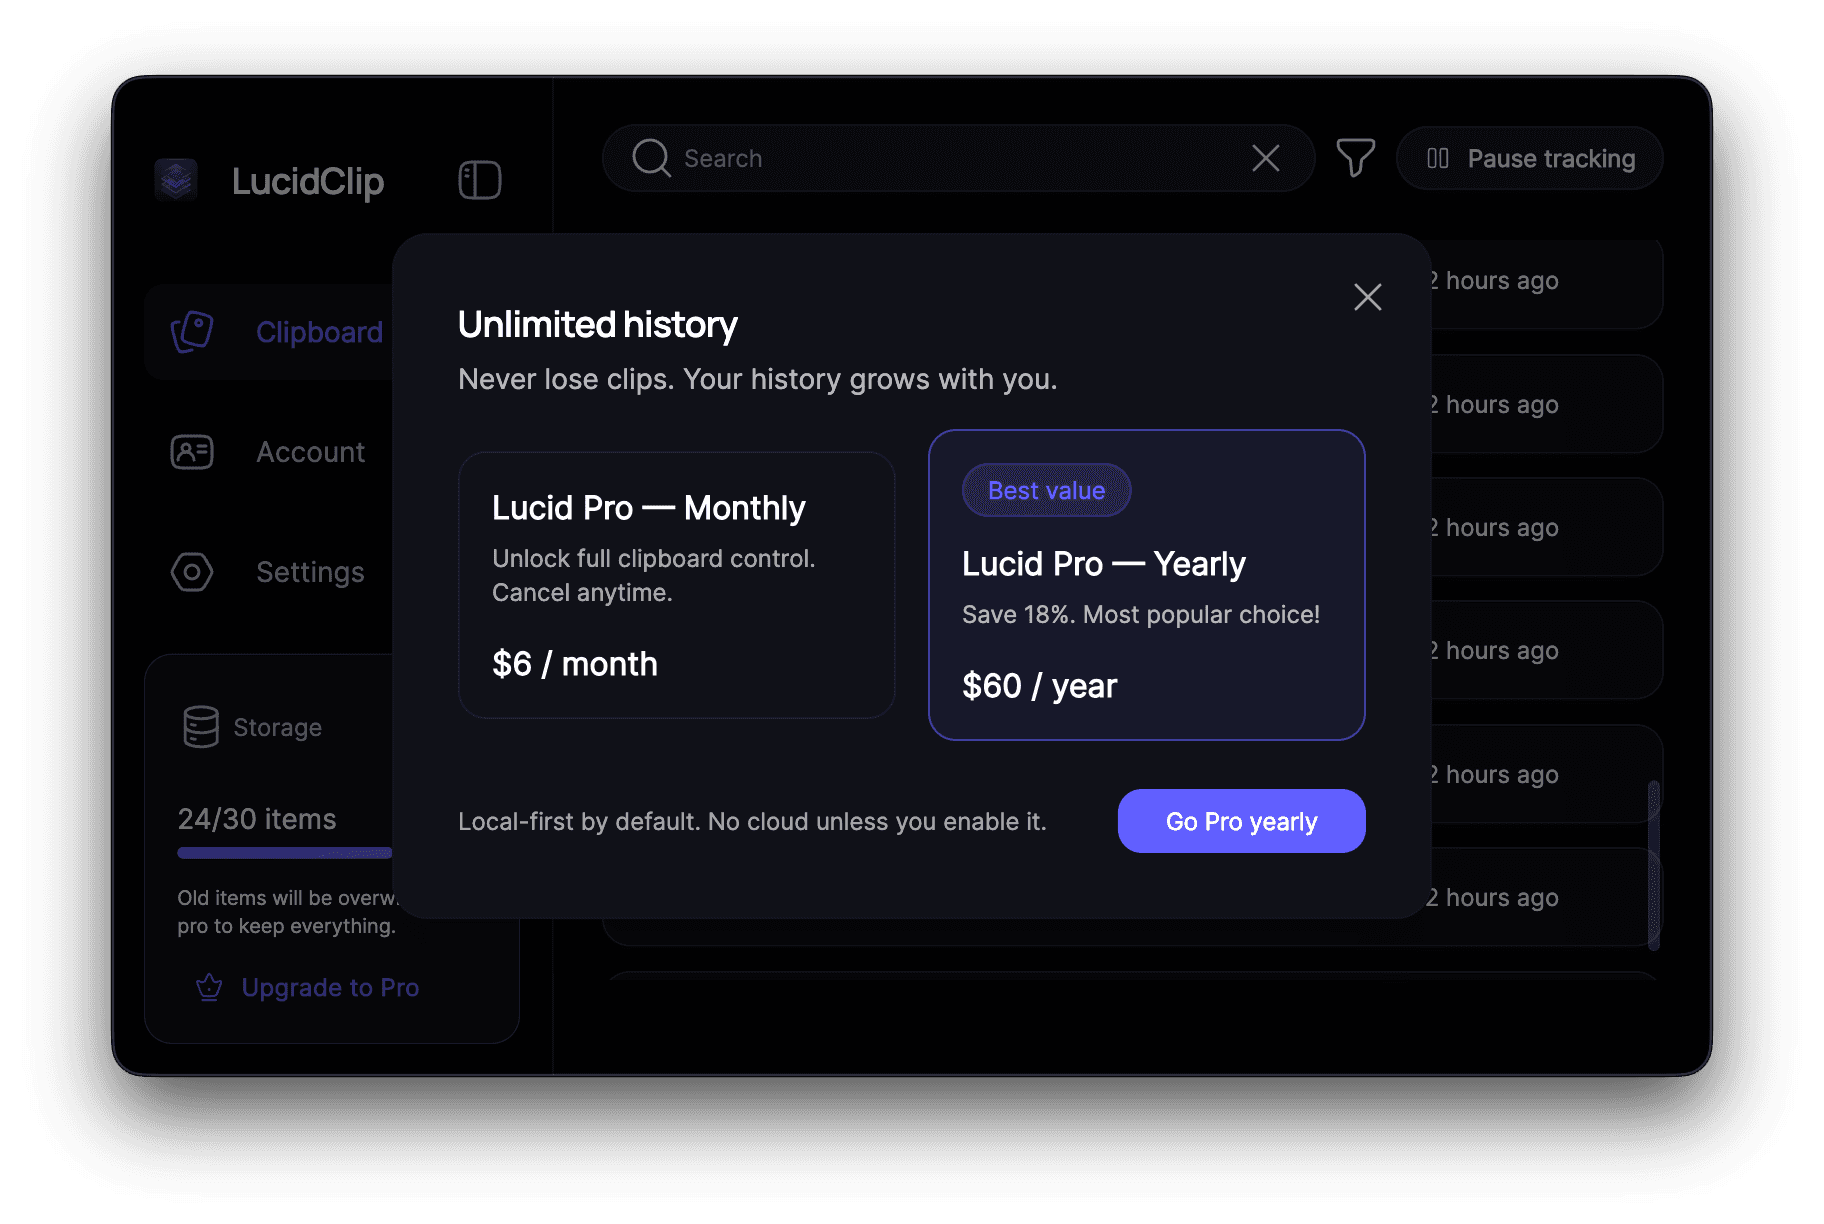Click the storage usage progress bar
1824x1224 pixels.
(x=284, y=852)
